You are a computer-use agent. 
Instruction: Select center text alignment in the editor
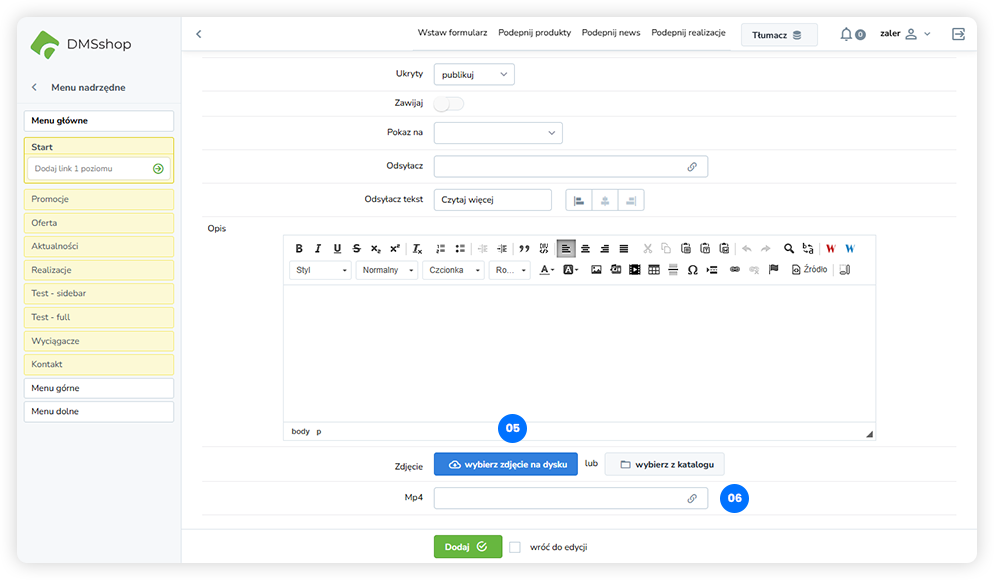(x=586, y=249)
